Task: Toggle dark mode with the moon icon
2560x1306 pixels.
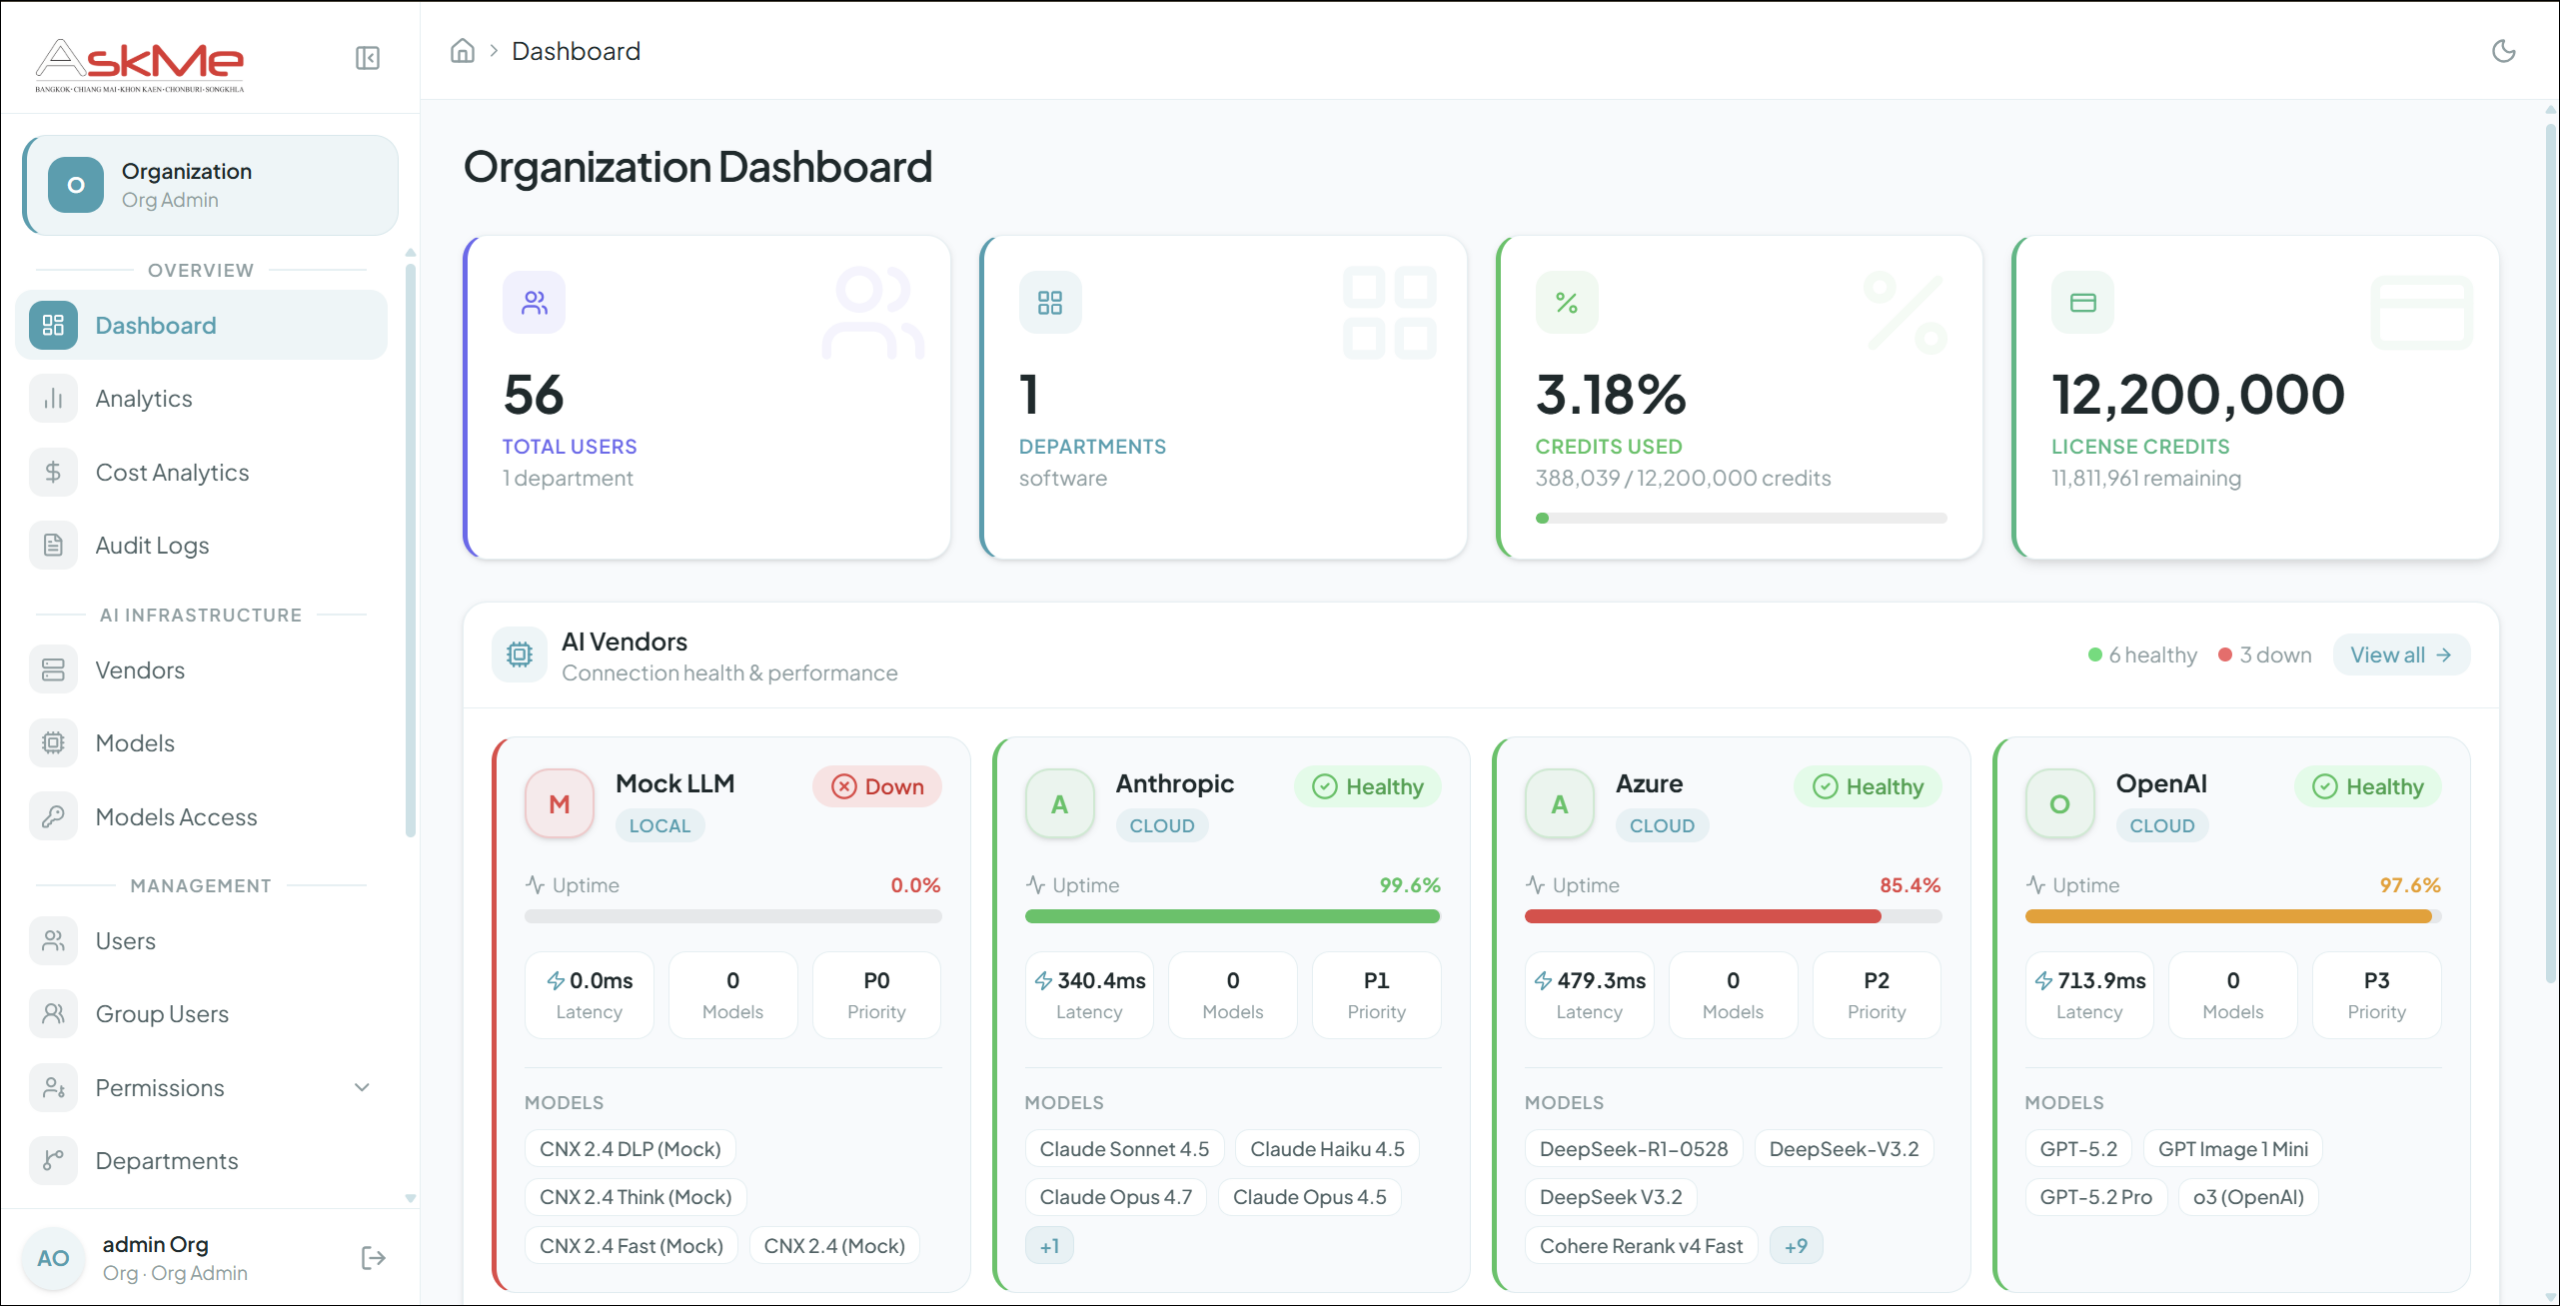Action: 2503,51
